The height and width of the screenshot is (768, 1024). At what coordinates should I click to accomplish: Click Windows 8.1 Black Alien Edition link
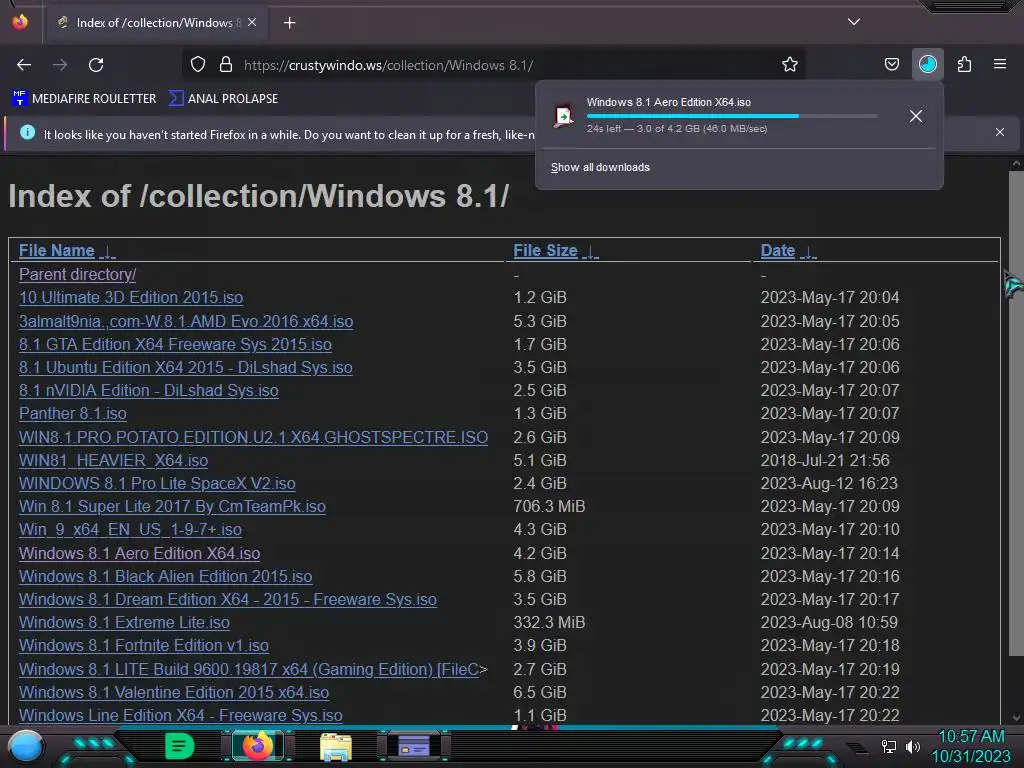[165, 576]
